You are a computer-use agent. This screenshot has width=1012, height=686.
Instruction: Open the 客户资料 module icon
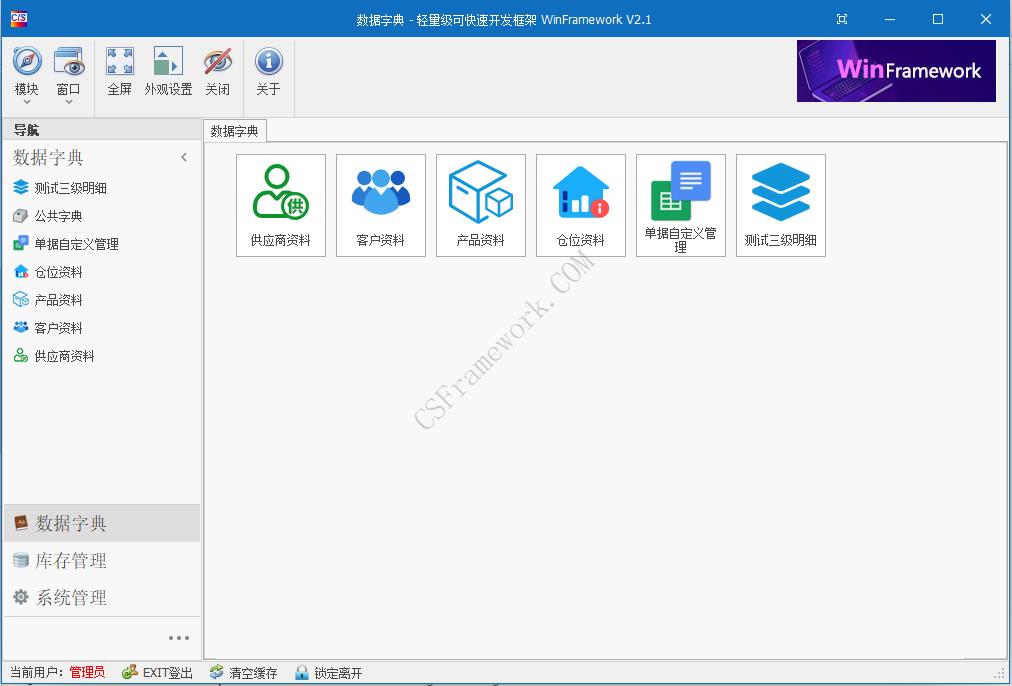pos(380,205)
